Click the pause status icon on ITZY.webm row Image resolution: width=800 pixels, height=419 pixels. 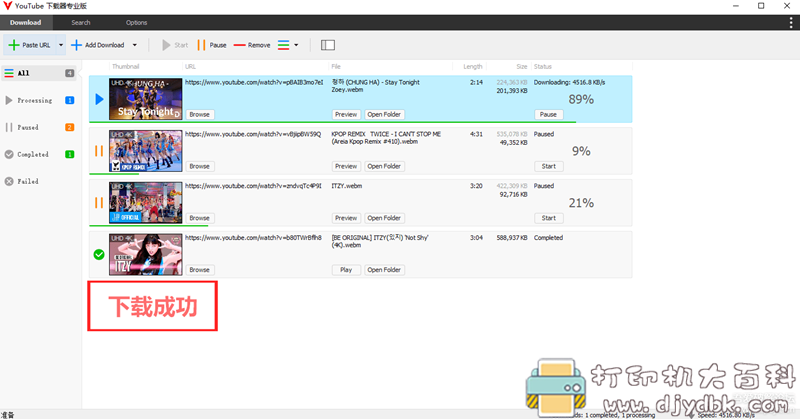[x=99, y=203]
